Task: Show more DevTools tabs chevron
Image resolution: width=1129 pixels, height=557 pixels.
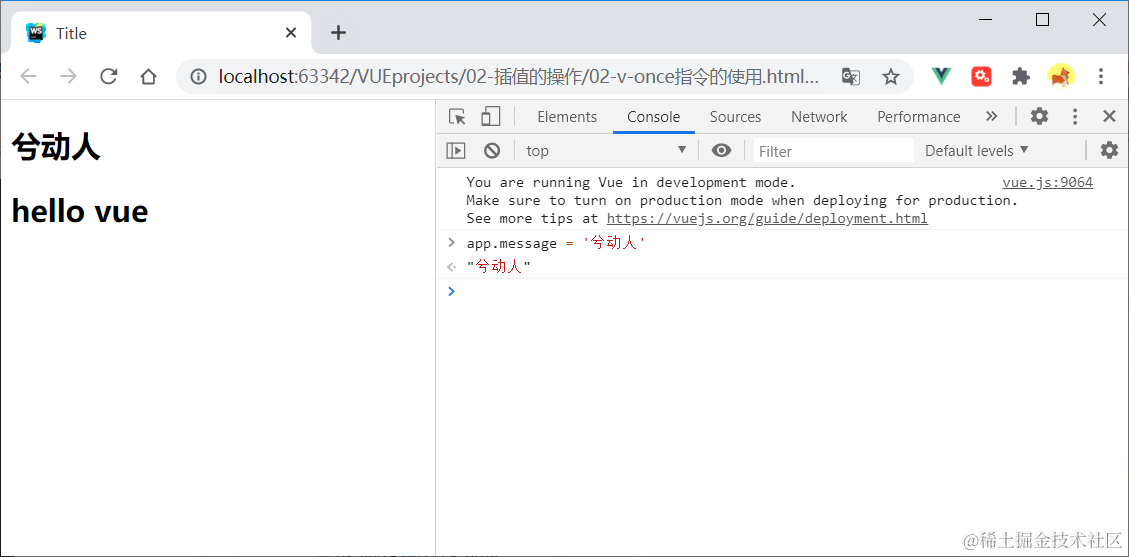Action: click(x=991, y=117)
